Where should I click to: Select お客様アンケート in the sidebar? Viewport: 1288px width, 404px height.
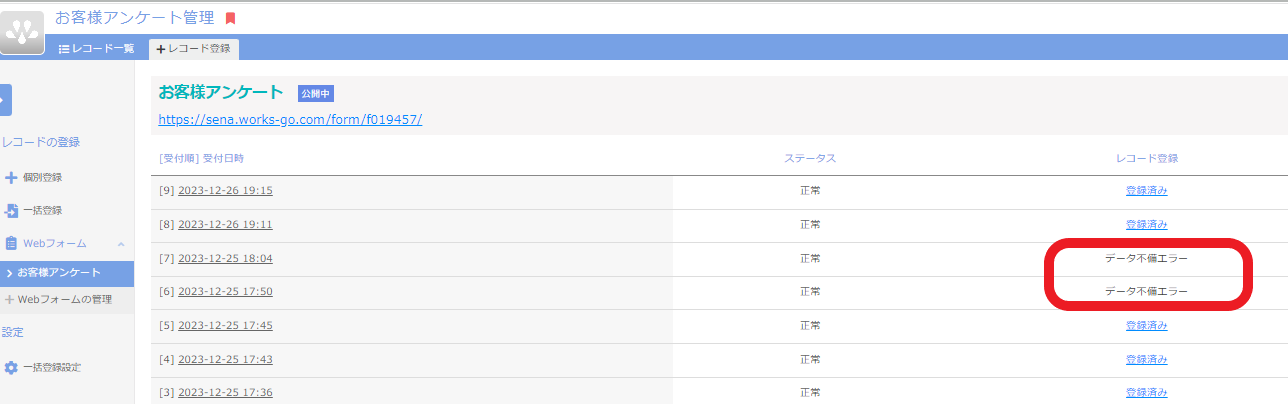point(67,273)
